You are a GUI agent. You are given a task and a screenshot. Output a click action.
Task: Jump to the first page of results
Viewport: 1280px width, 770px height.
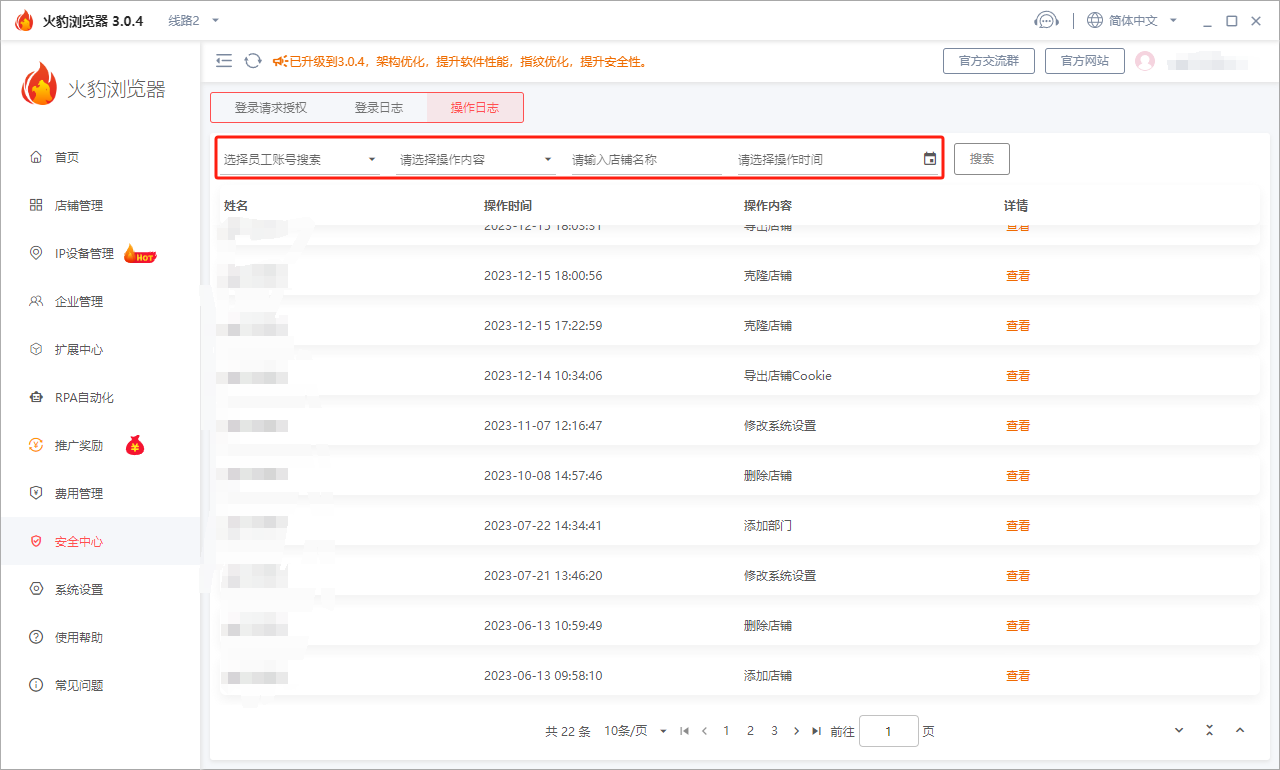684,731
